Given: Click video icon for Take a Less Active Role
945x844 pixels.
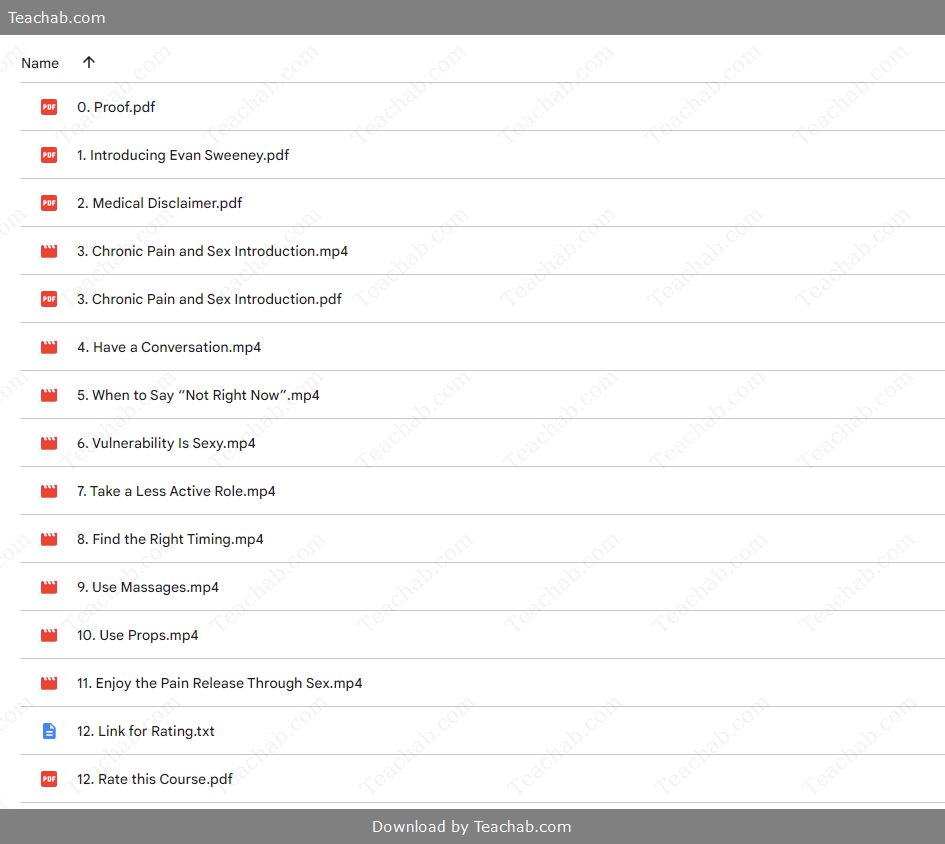Looking at the screenshot, I should 49,491.
